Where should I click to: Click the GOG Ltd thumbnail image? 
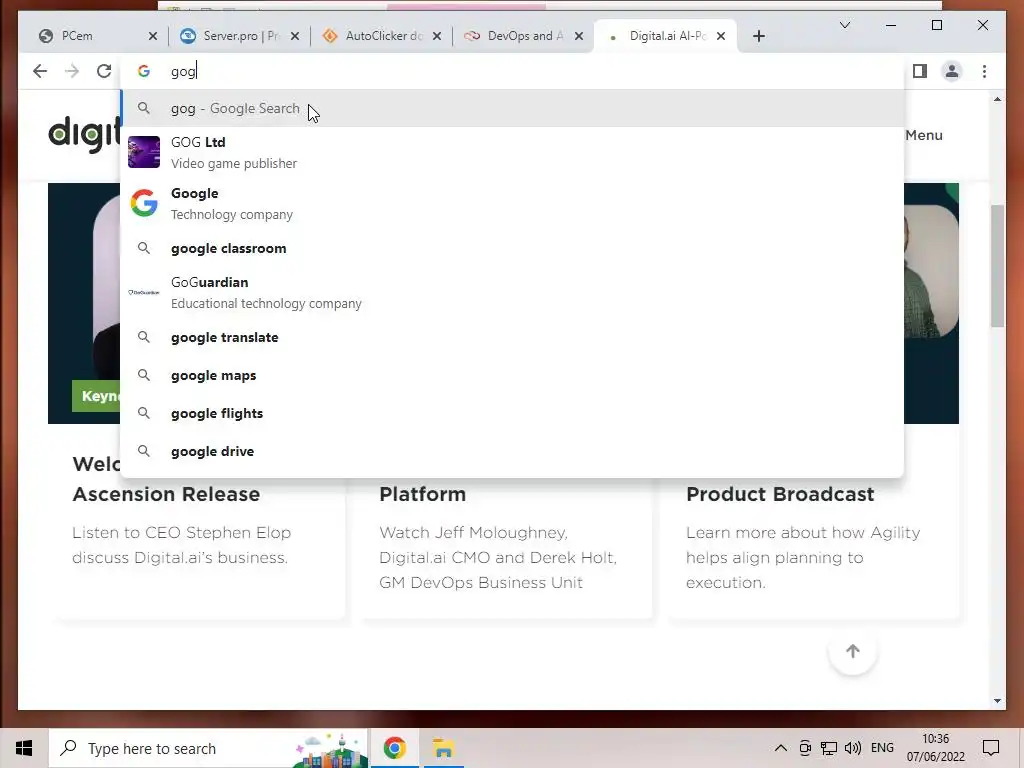(144, 152)
